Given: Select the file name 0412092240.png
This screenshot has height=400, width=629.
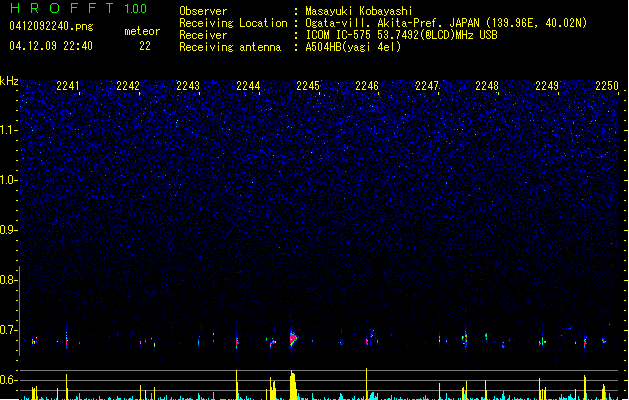Looking at the screenshot, I should click(51, 26).
